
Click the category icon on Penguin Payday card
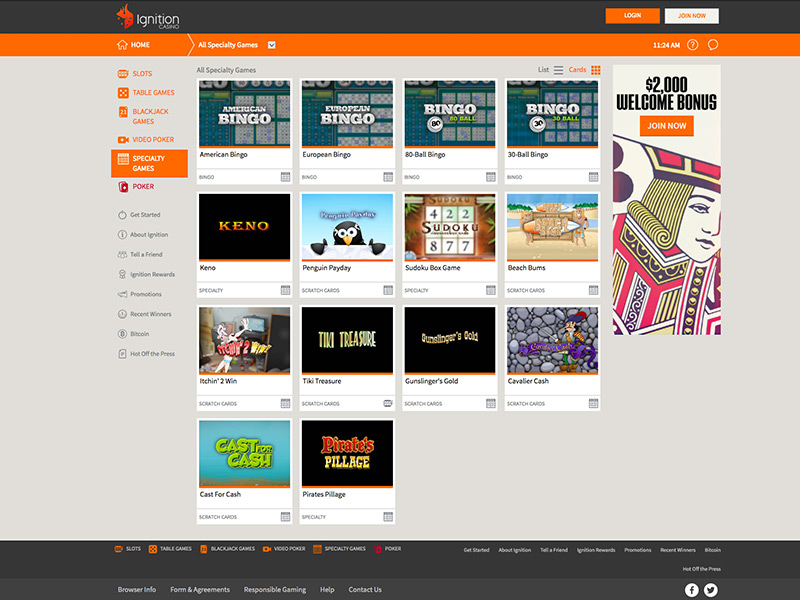coord(388,290)
